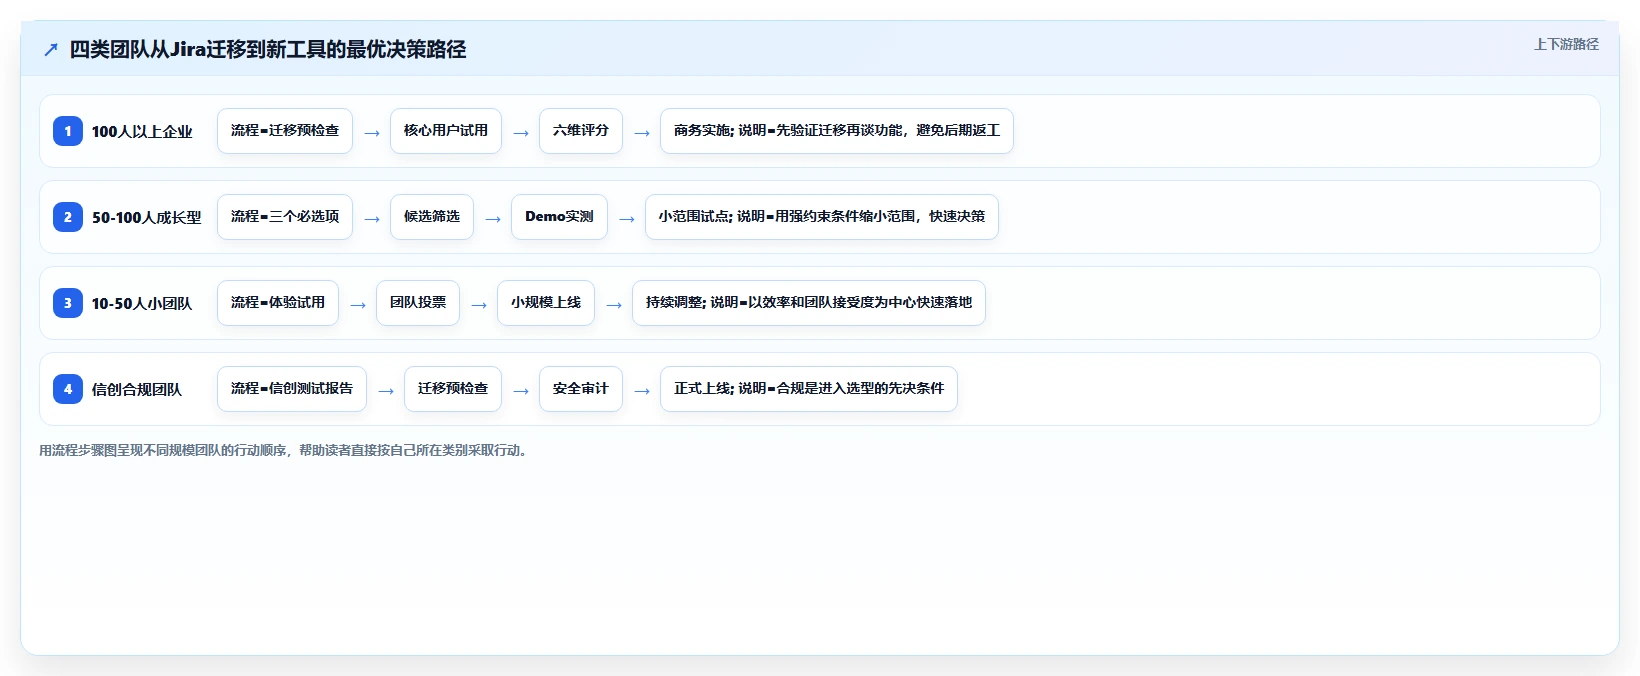This screenshot has width=1640, height=676.
Task: Click the arrow between 六维评分 and 商务实施
Action: click(642, 133)
